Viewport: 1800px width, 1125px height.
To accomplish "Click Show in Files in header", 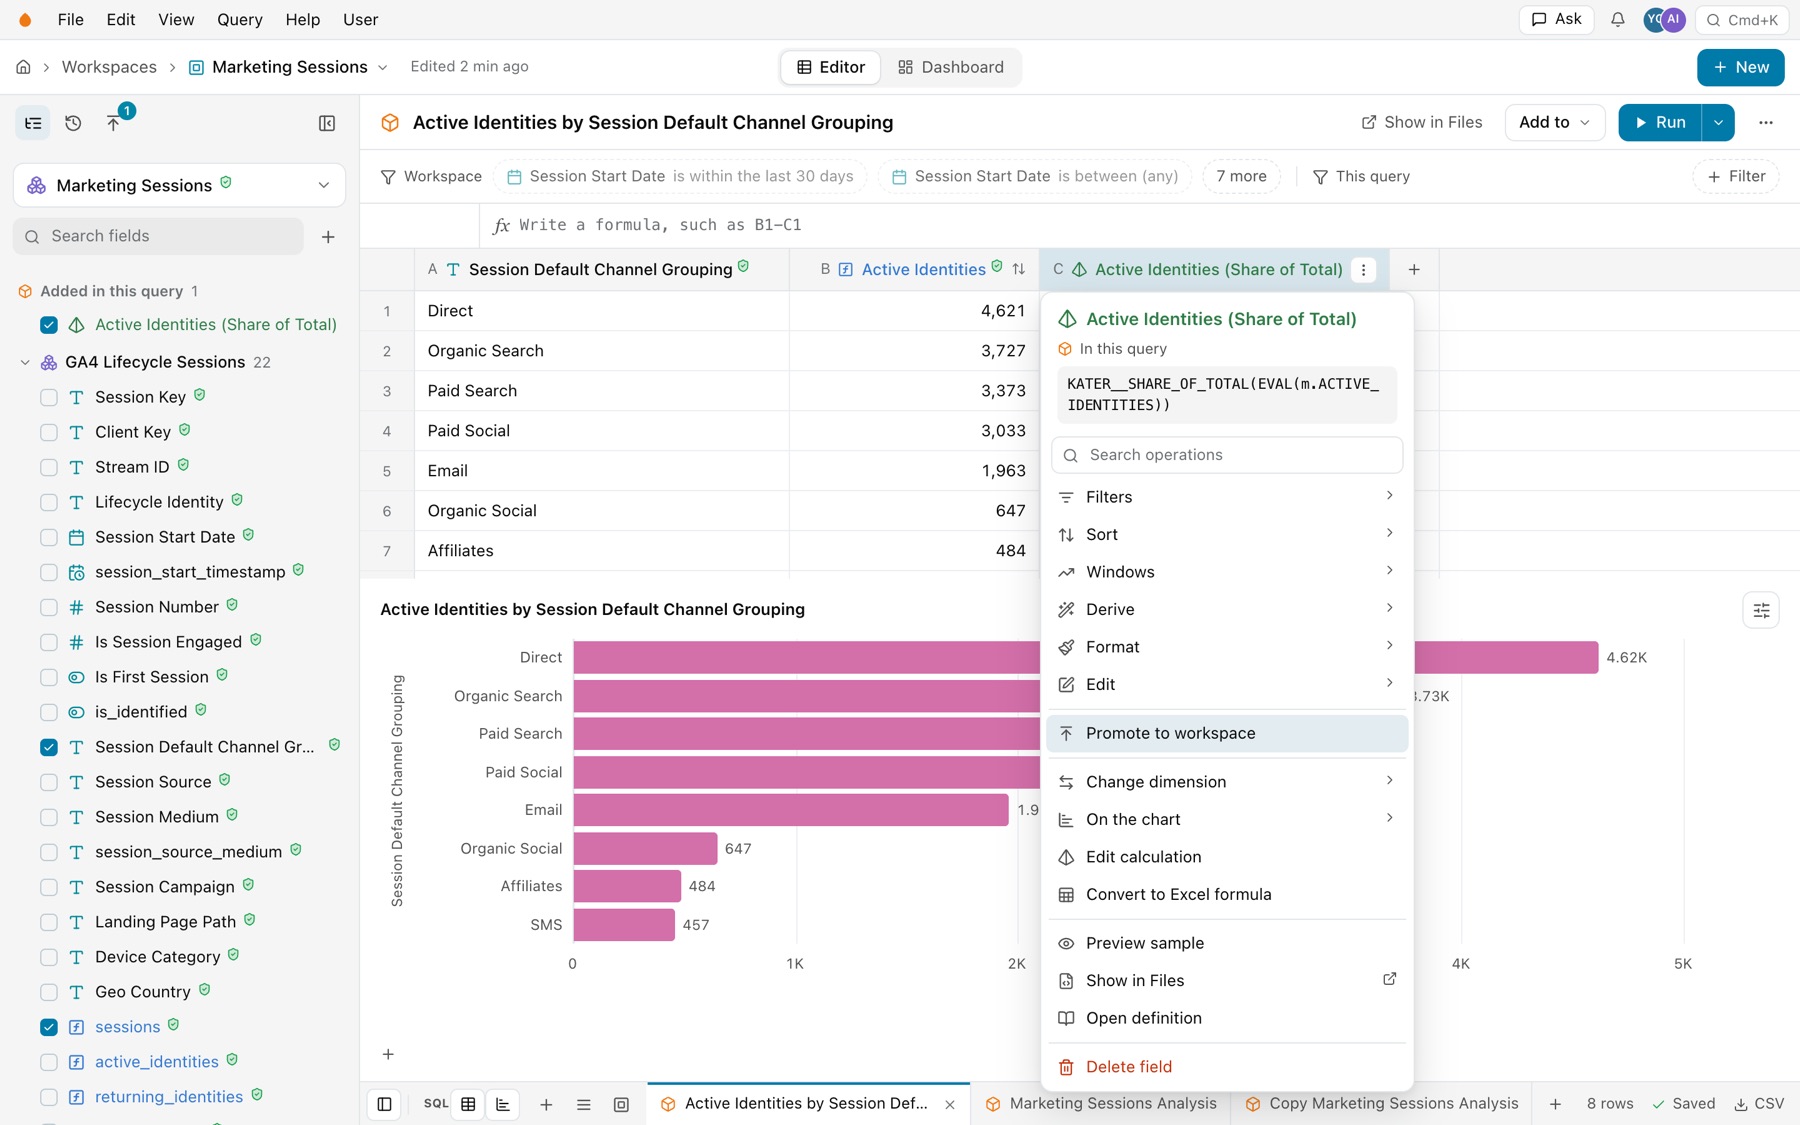I will coord(1421,122).
